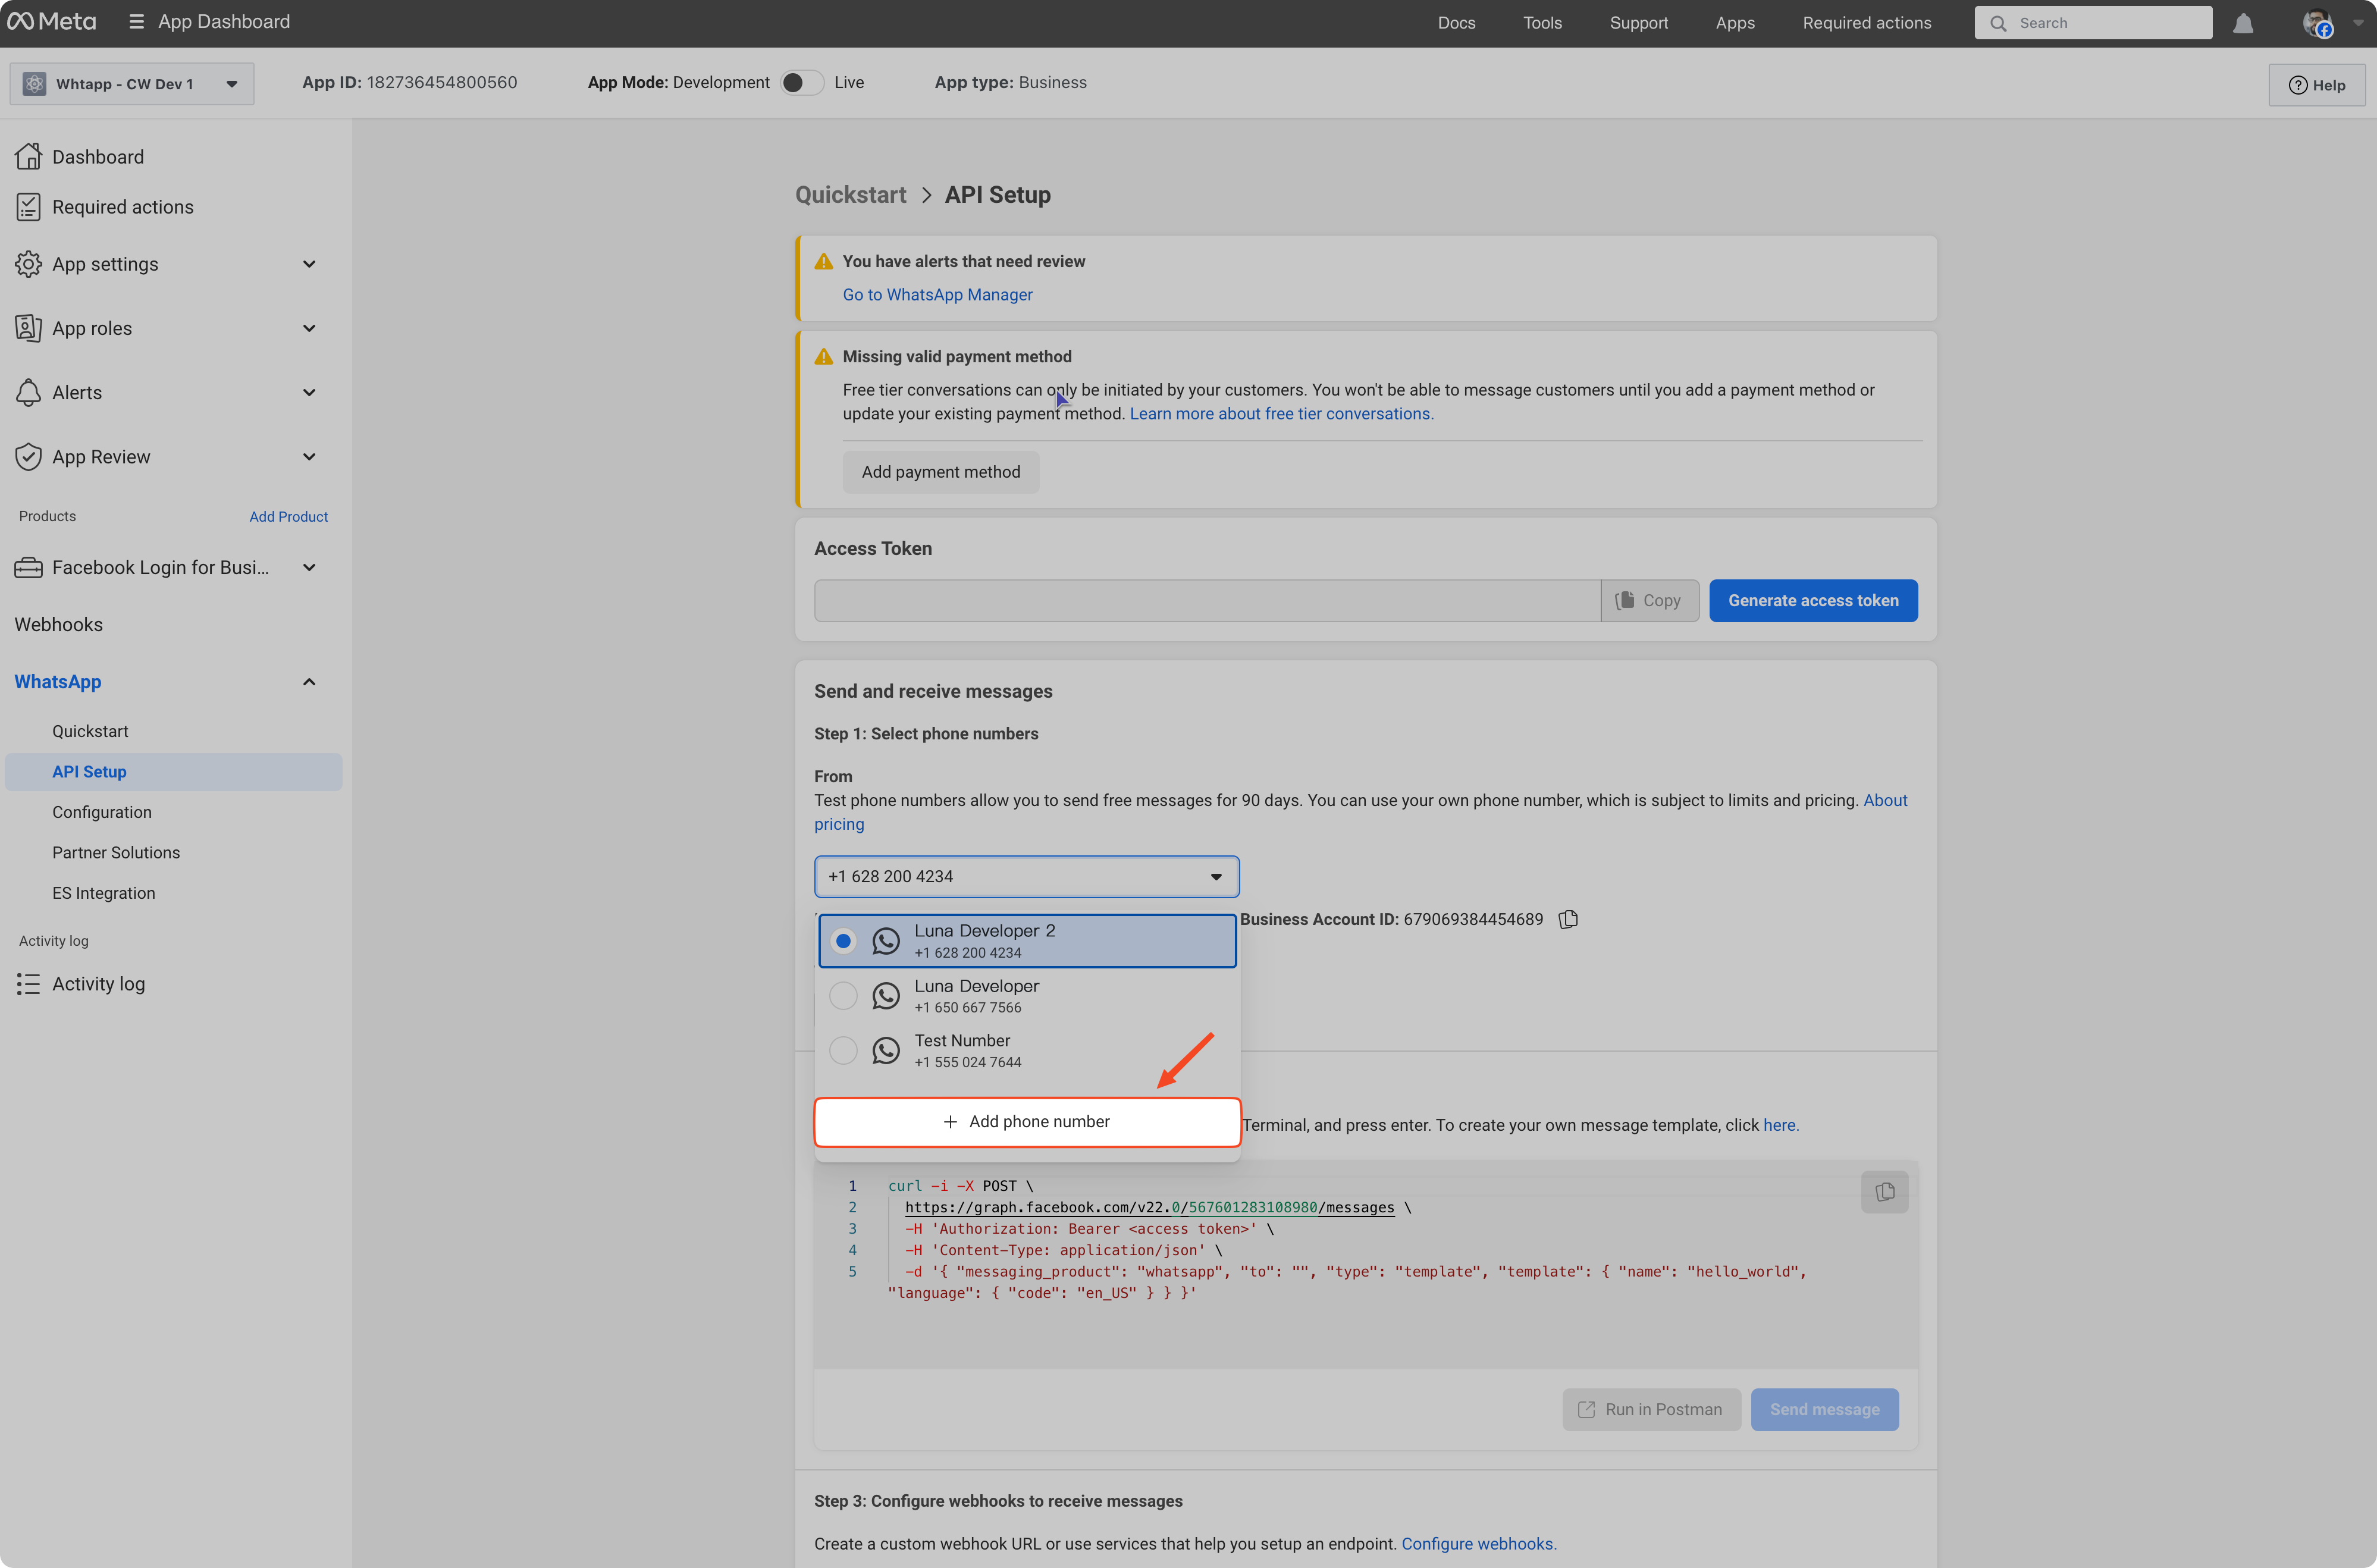Expand Facebook Login for Business section
Viewport: 2377px width, 1568px height.
coord(309,567)
